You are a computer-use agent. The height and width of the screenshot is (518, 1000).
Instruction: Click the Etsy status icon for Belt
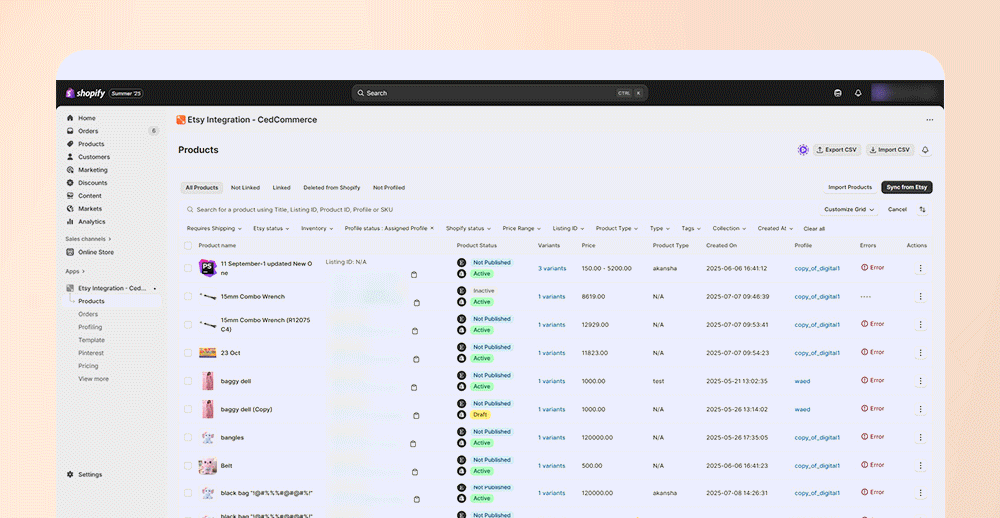[x=462, y=460]
